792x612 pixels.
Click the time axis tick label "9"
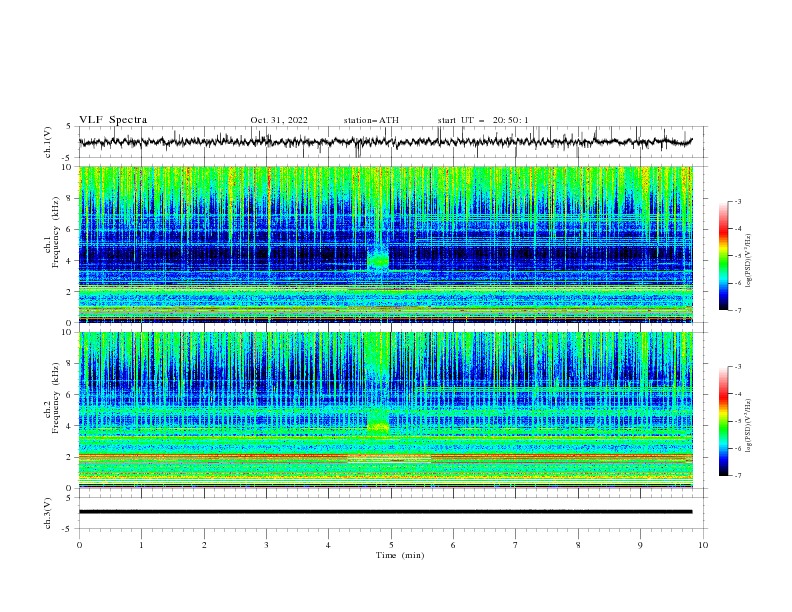pos(640,545)
